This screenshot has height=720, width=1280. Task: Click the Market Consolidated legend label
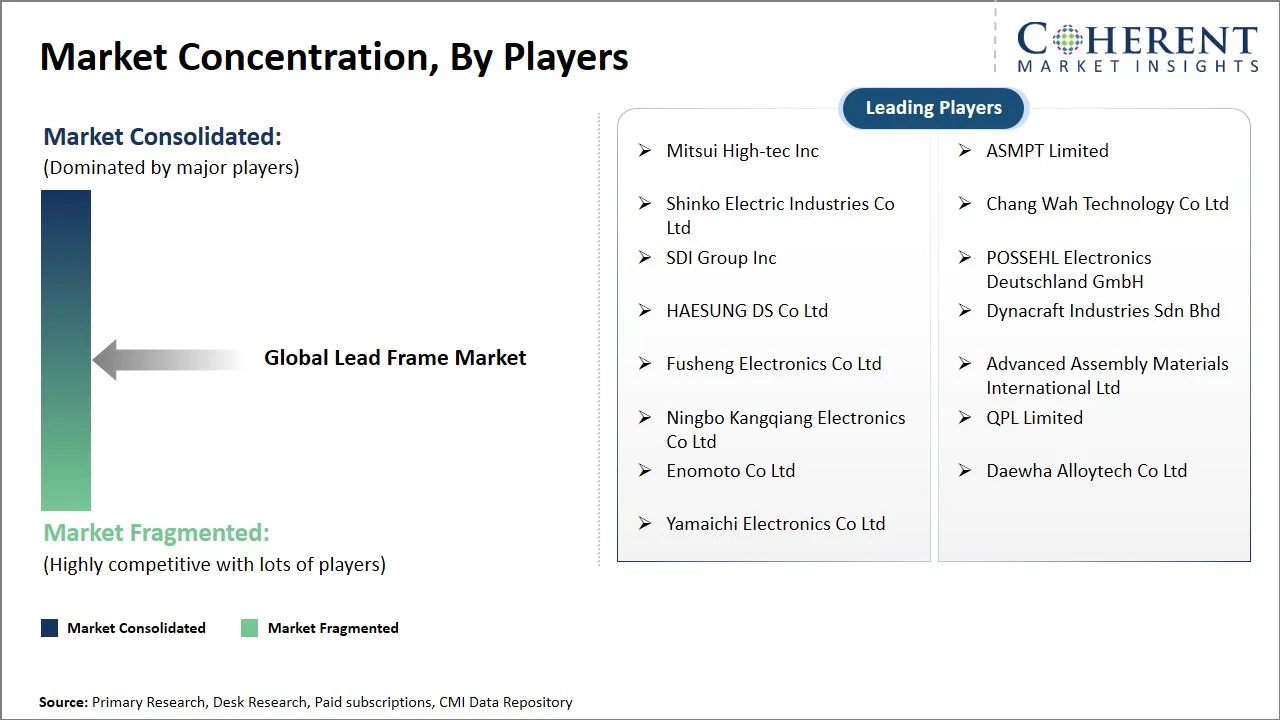click(136, 628)
